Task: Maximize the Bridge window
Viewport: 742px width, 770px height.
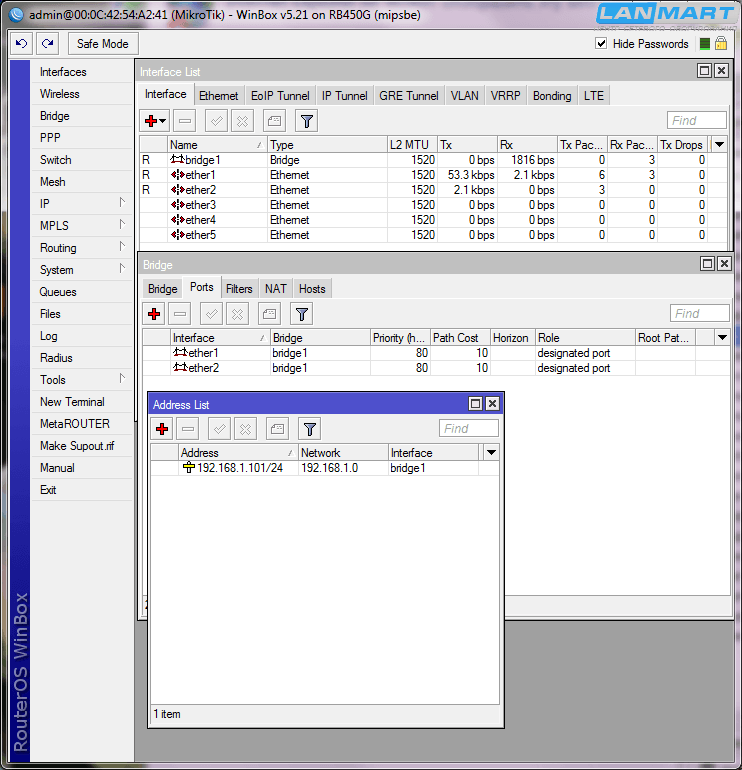Action: click(708, 264)
